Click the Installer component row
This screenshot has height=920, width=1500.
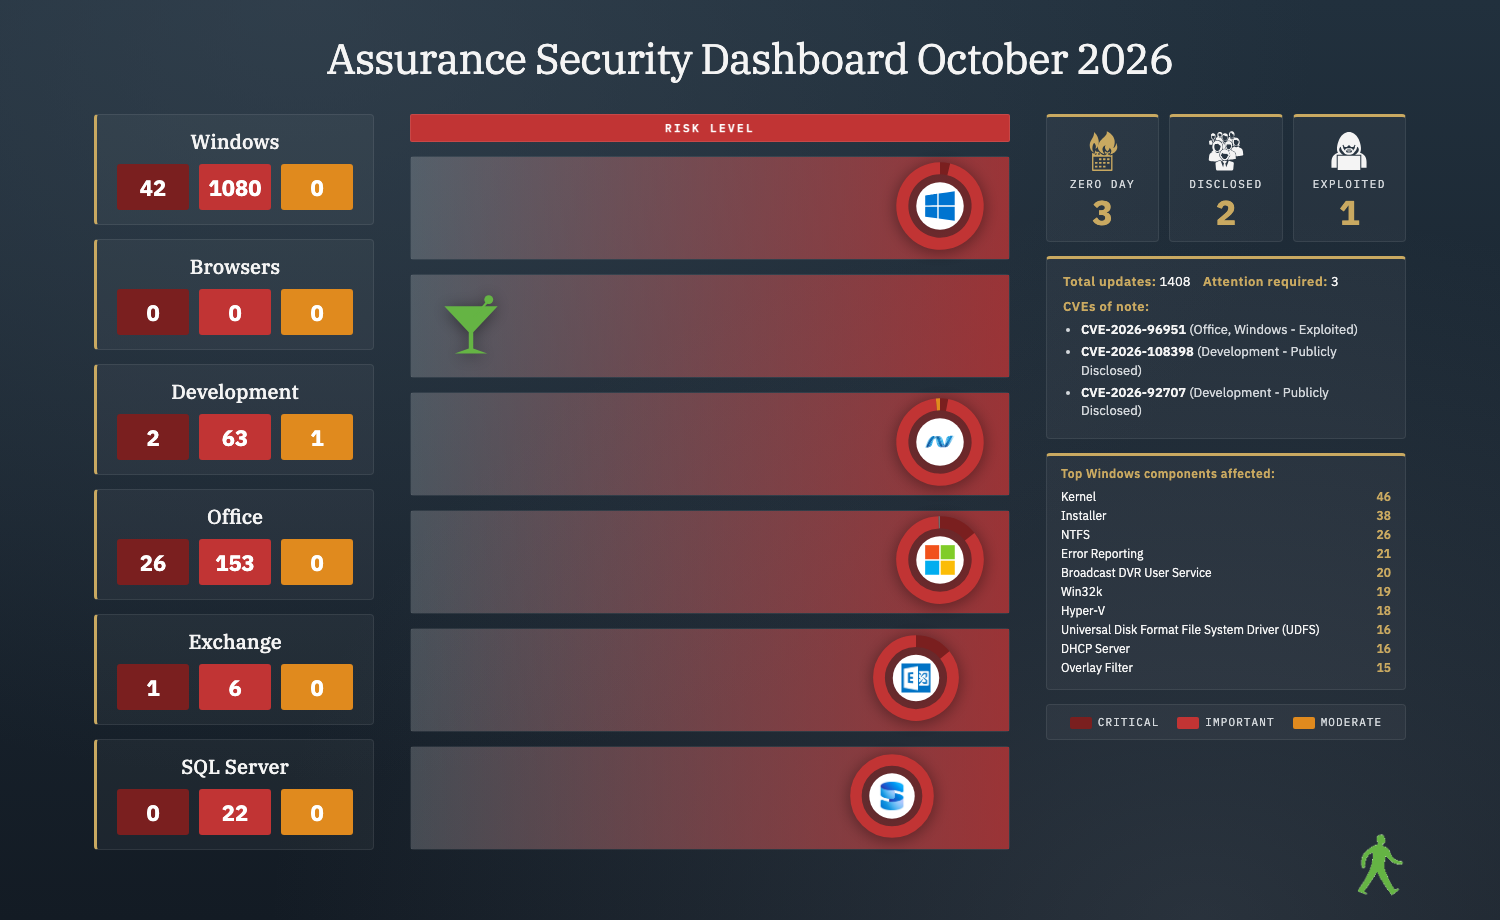1226,516
